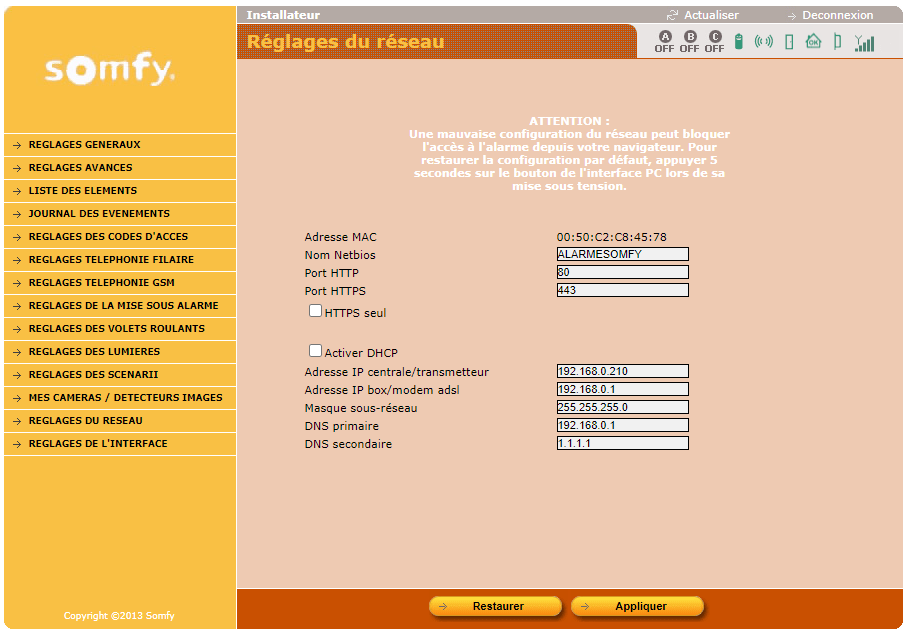Click the Adresse IP centrale/transmetteur field
This screenshot has height=638, width=910.
pos(623,372)
